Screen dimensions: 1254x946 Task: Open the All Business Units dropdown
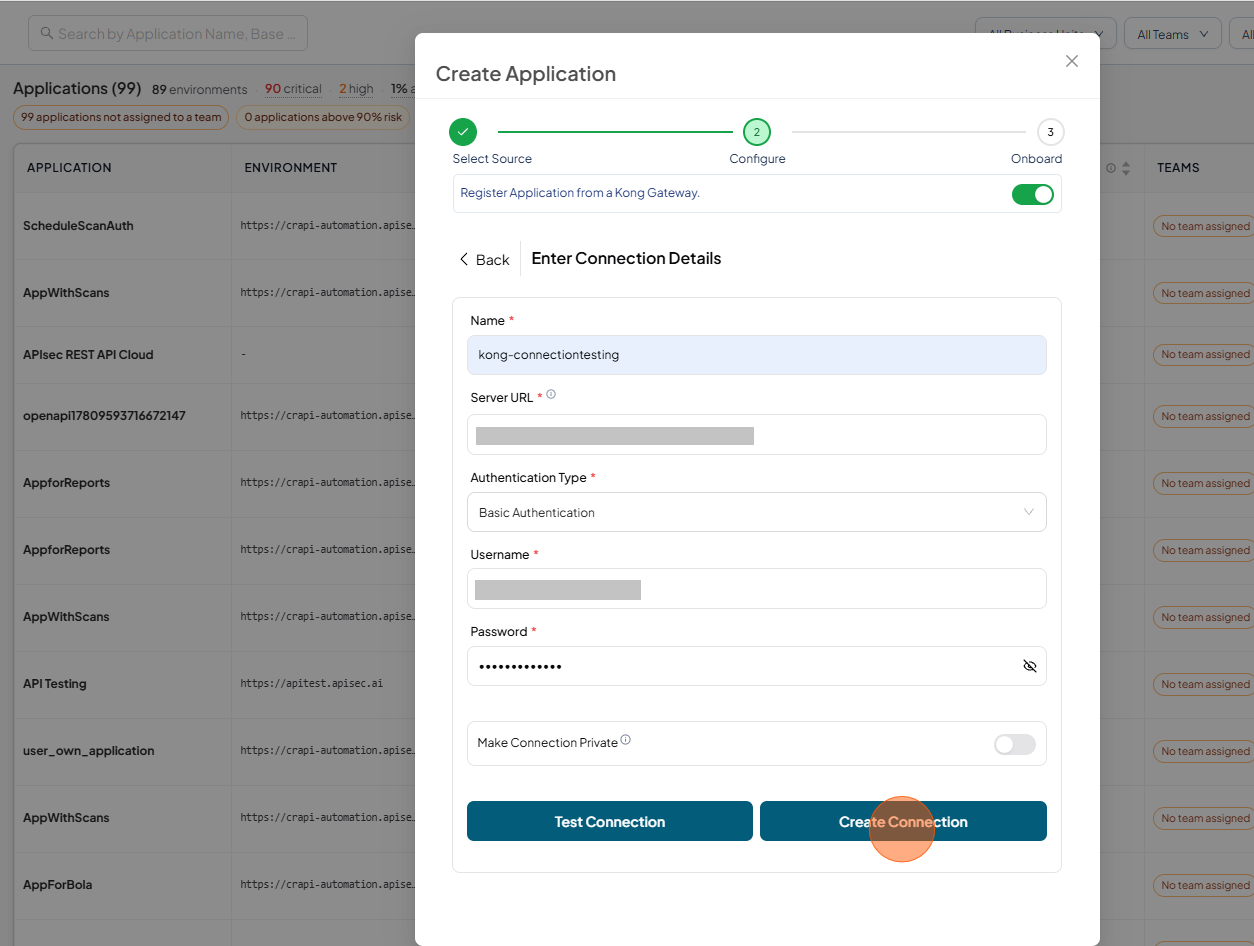pos(1046,34)
